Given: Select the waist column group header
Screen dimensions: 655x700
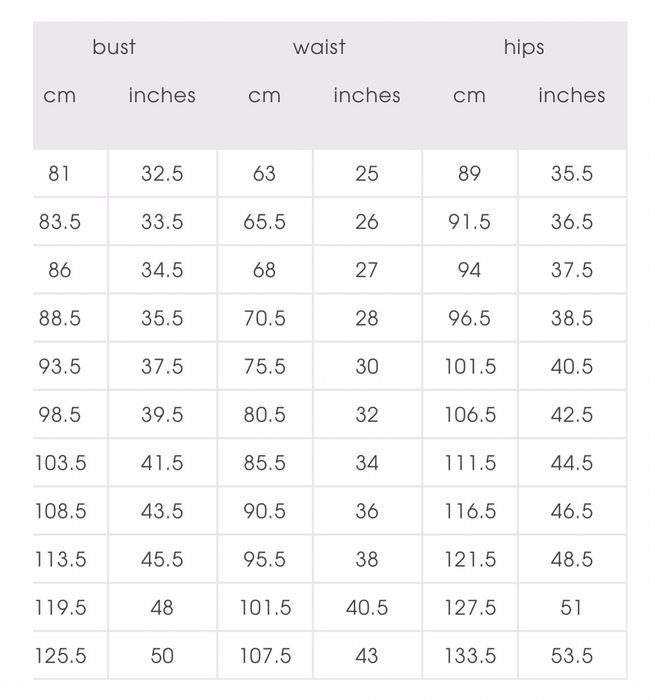Looking at the screenshot, I should pyautogui.click(x=318, y=47).
